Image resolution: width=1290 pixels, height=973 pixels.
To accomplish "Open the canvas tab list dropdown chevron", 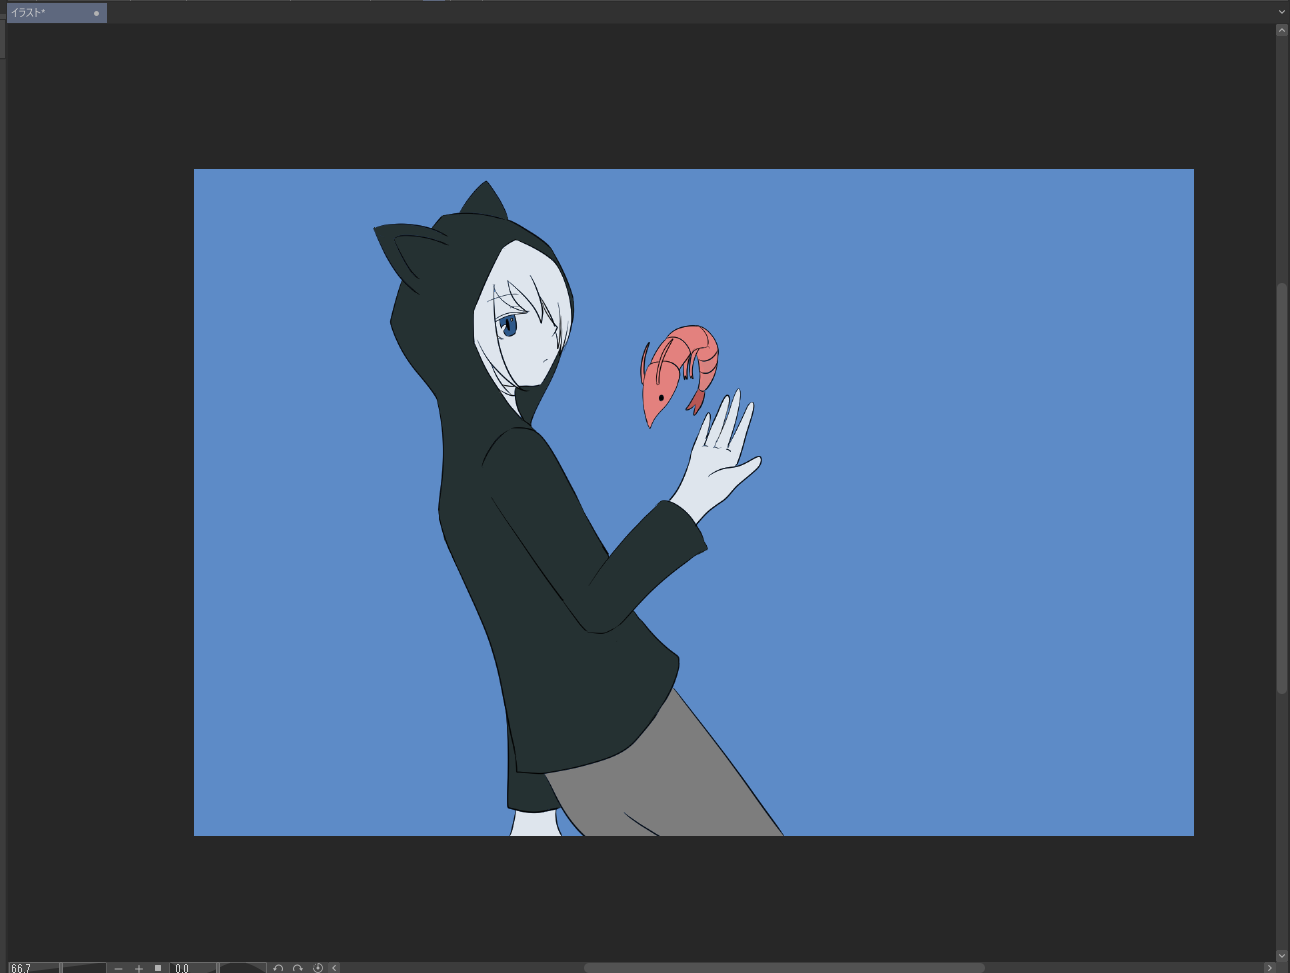I will [x=1281, y=12].
